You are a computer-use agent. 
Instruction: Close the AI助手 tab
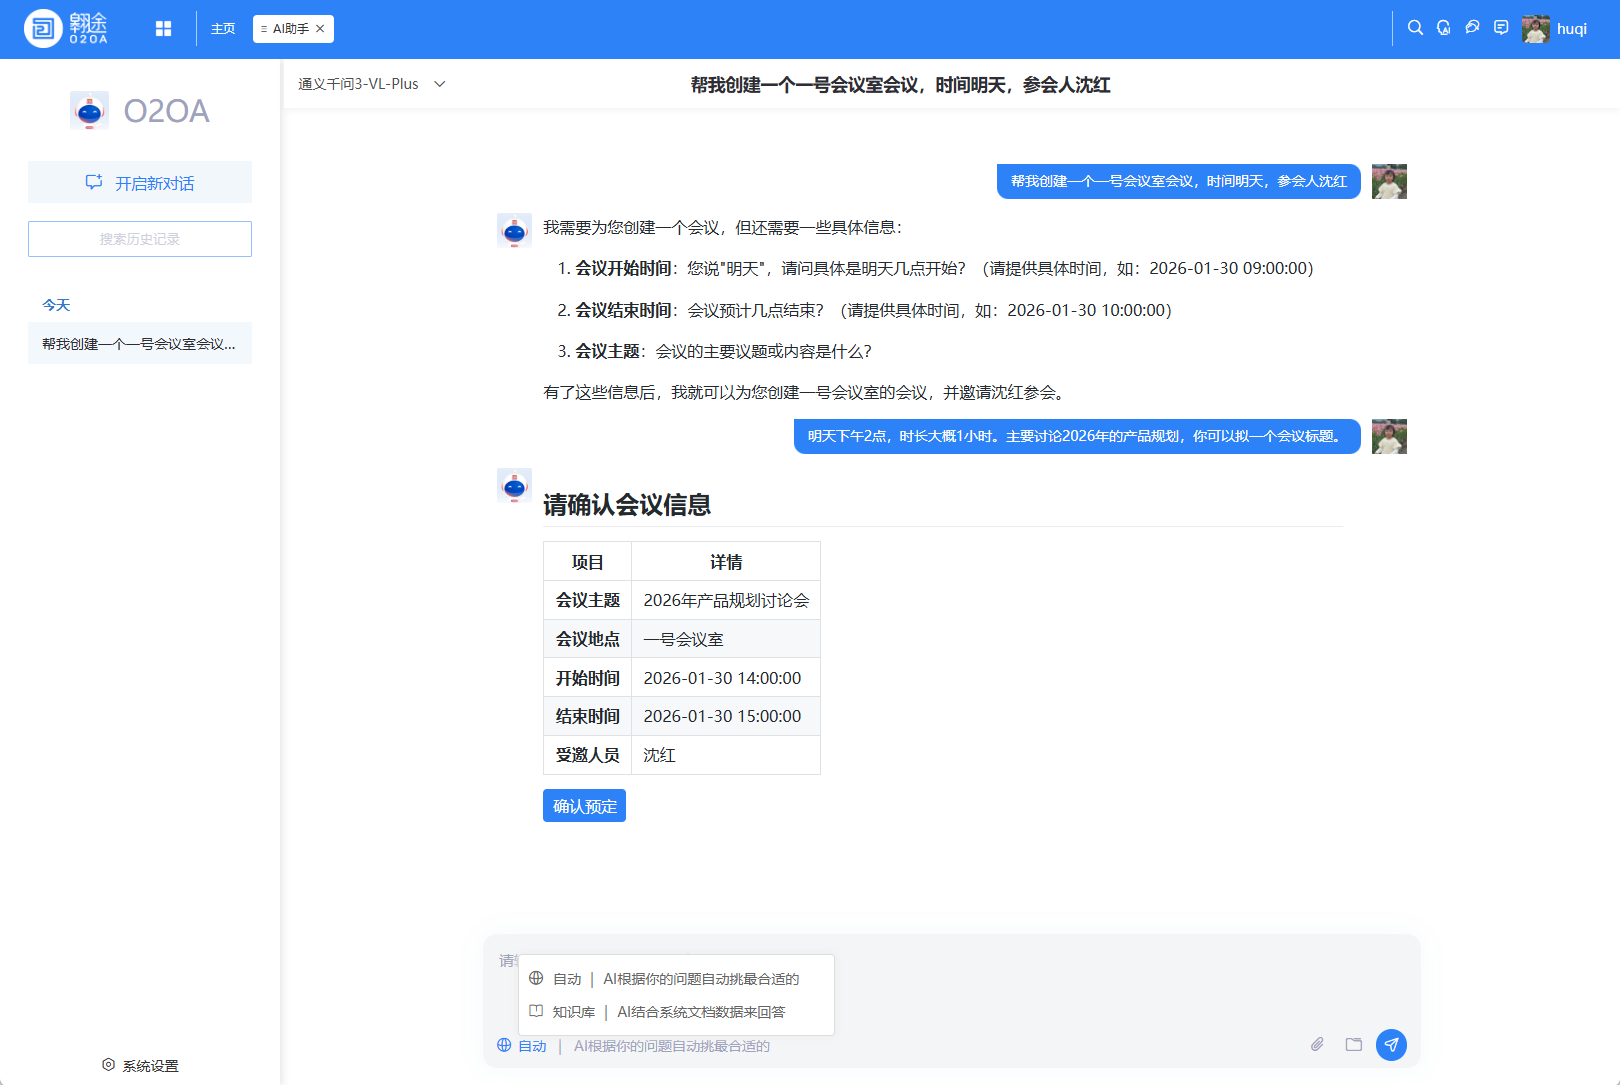coord(320,29)
